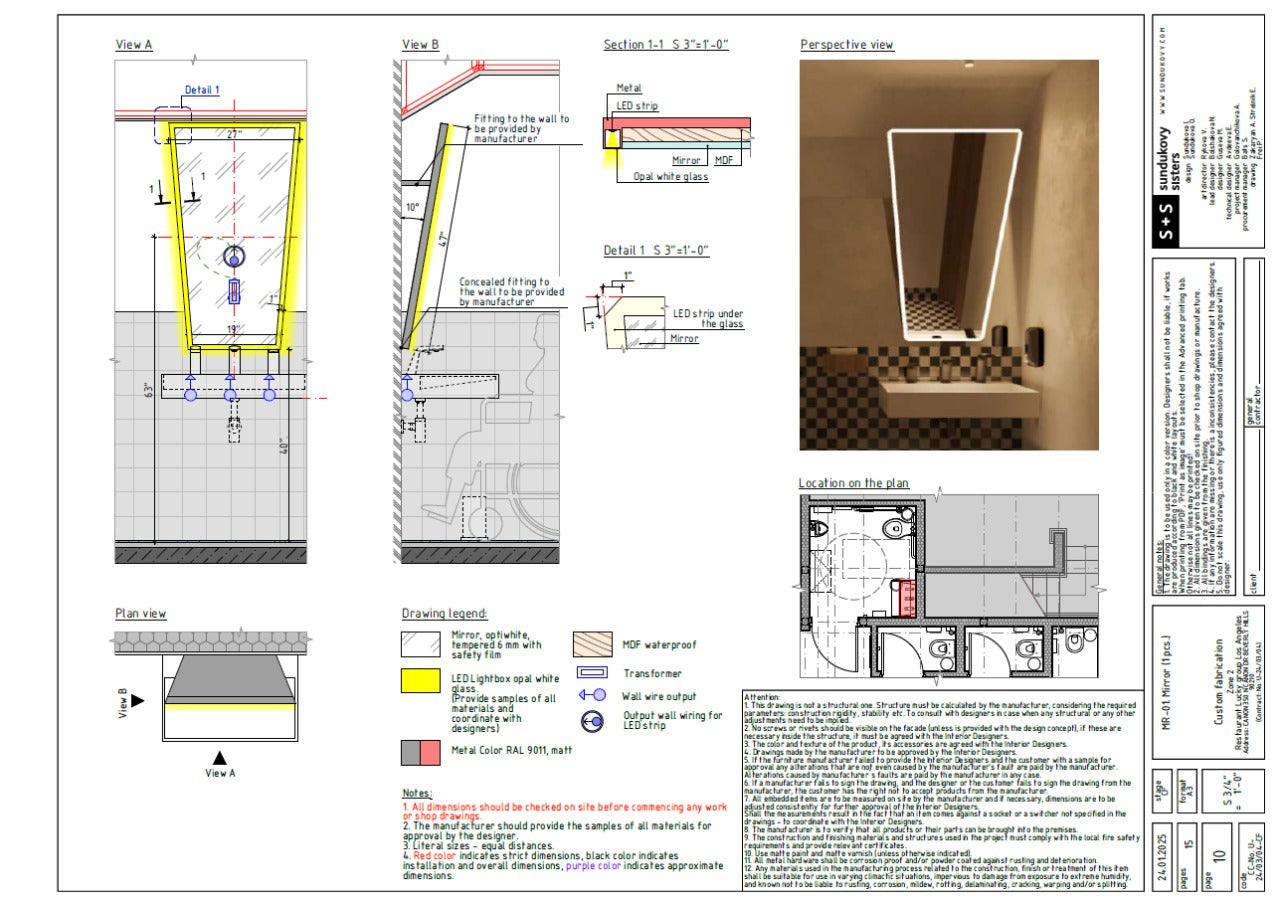Click the Drawing legend heading
Screen dimensions: 1280x904
444,613
